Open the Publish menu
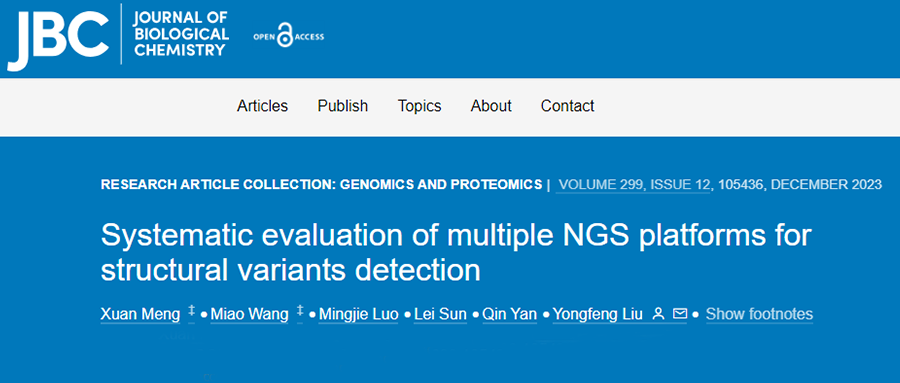 [x=343, y=106]
